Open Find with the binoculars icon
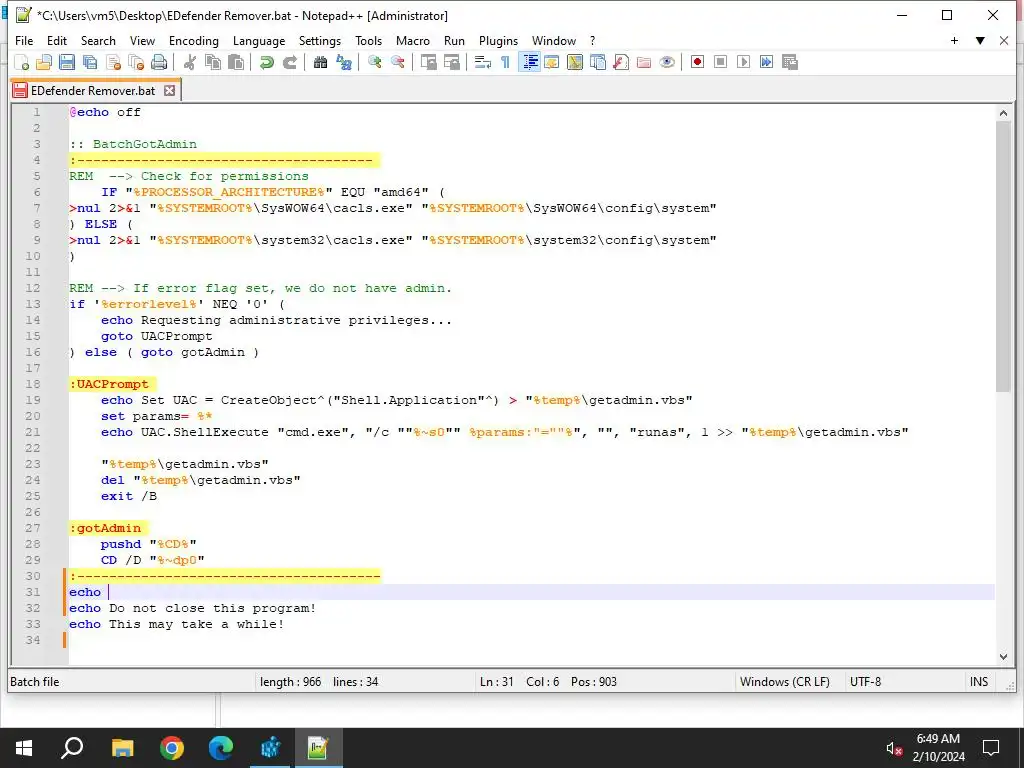This screenshot has width=1024, height=768. coord(320,62)
